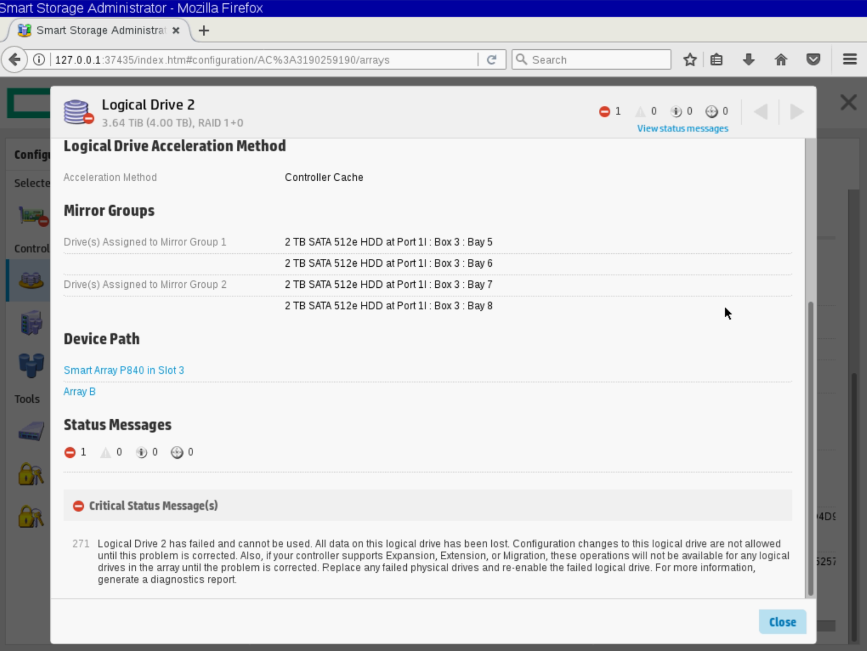
Task: Click the informational count icon in the header
Action: coord(676,112)
